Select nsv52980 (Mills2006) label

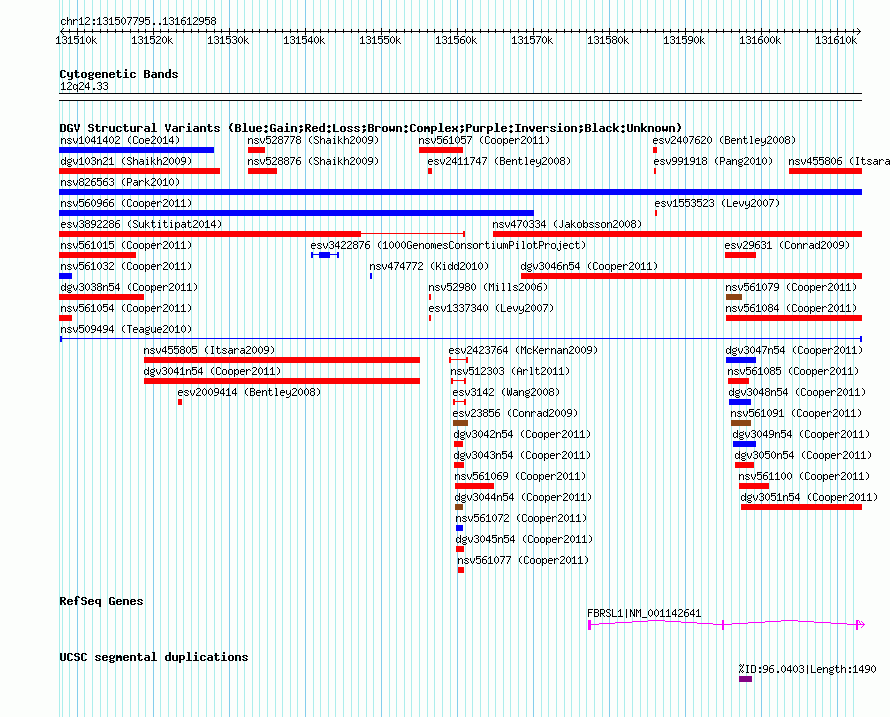[x=488, y=287]
